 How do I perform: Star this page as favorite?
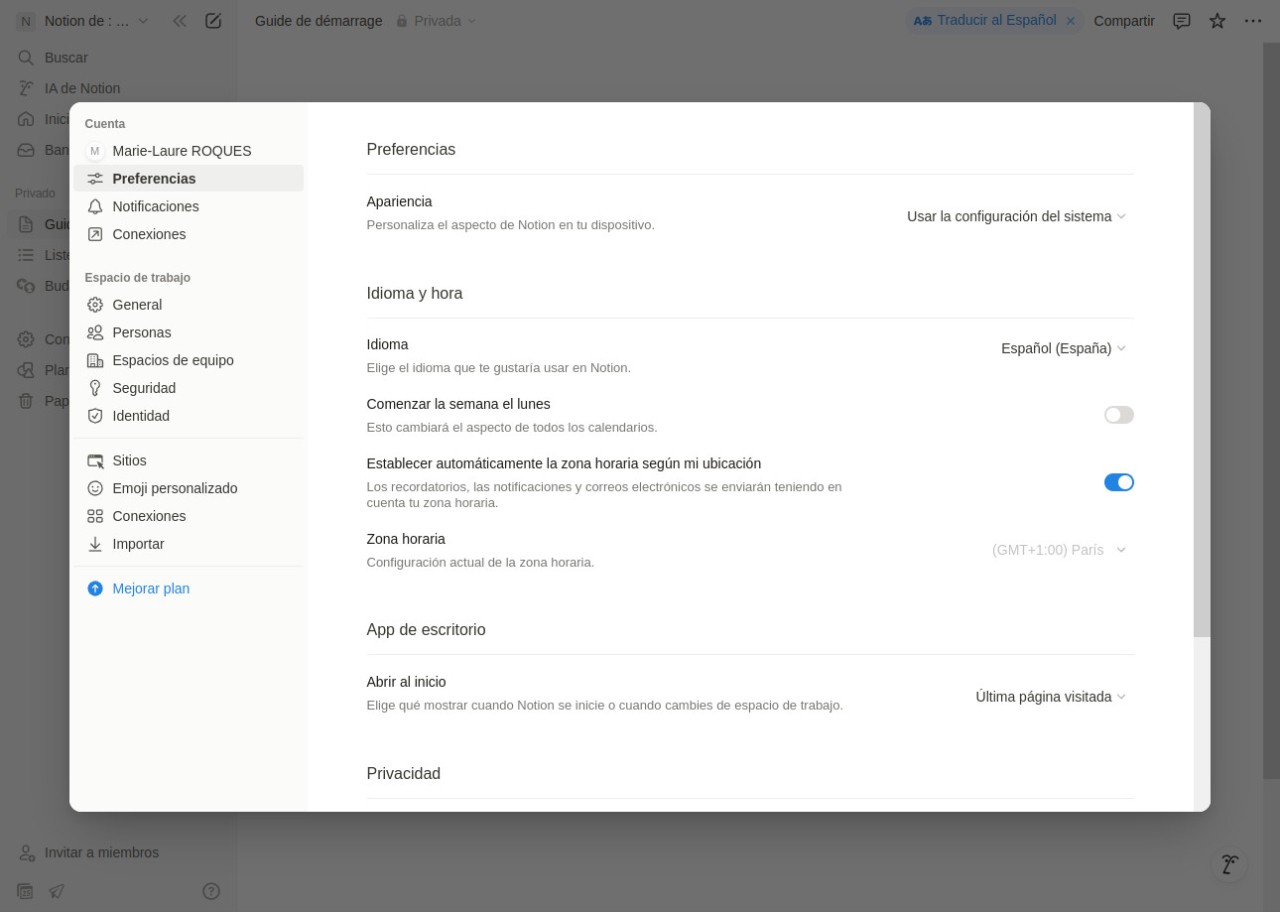[x=1217, y=21]
